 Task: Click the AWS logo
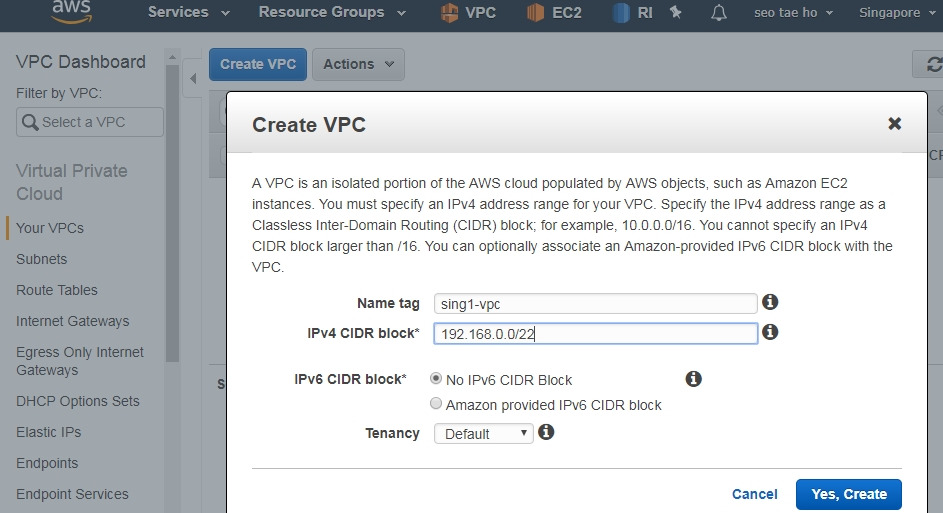coord(72,11)
